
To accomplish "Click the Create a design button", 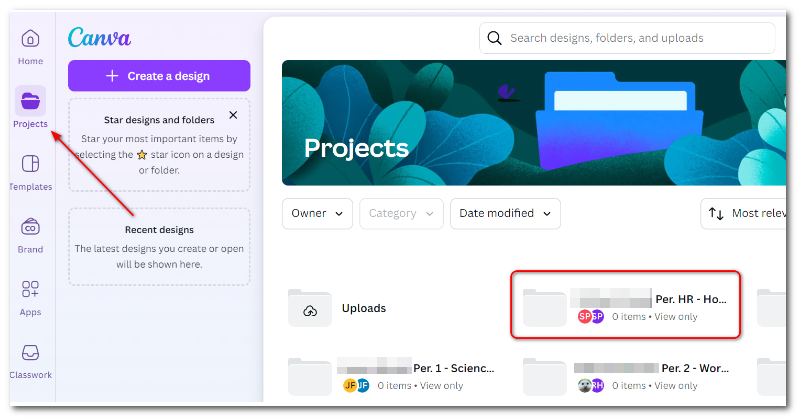I will click(159, 76).
